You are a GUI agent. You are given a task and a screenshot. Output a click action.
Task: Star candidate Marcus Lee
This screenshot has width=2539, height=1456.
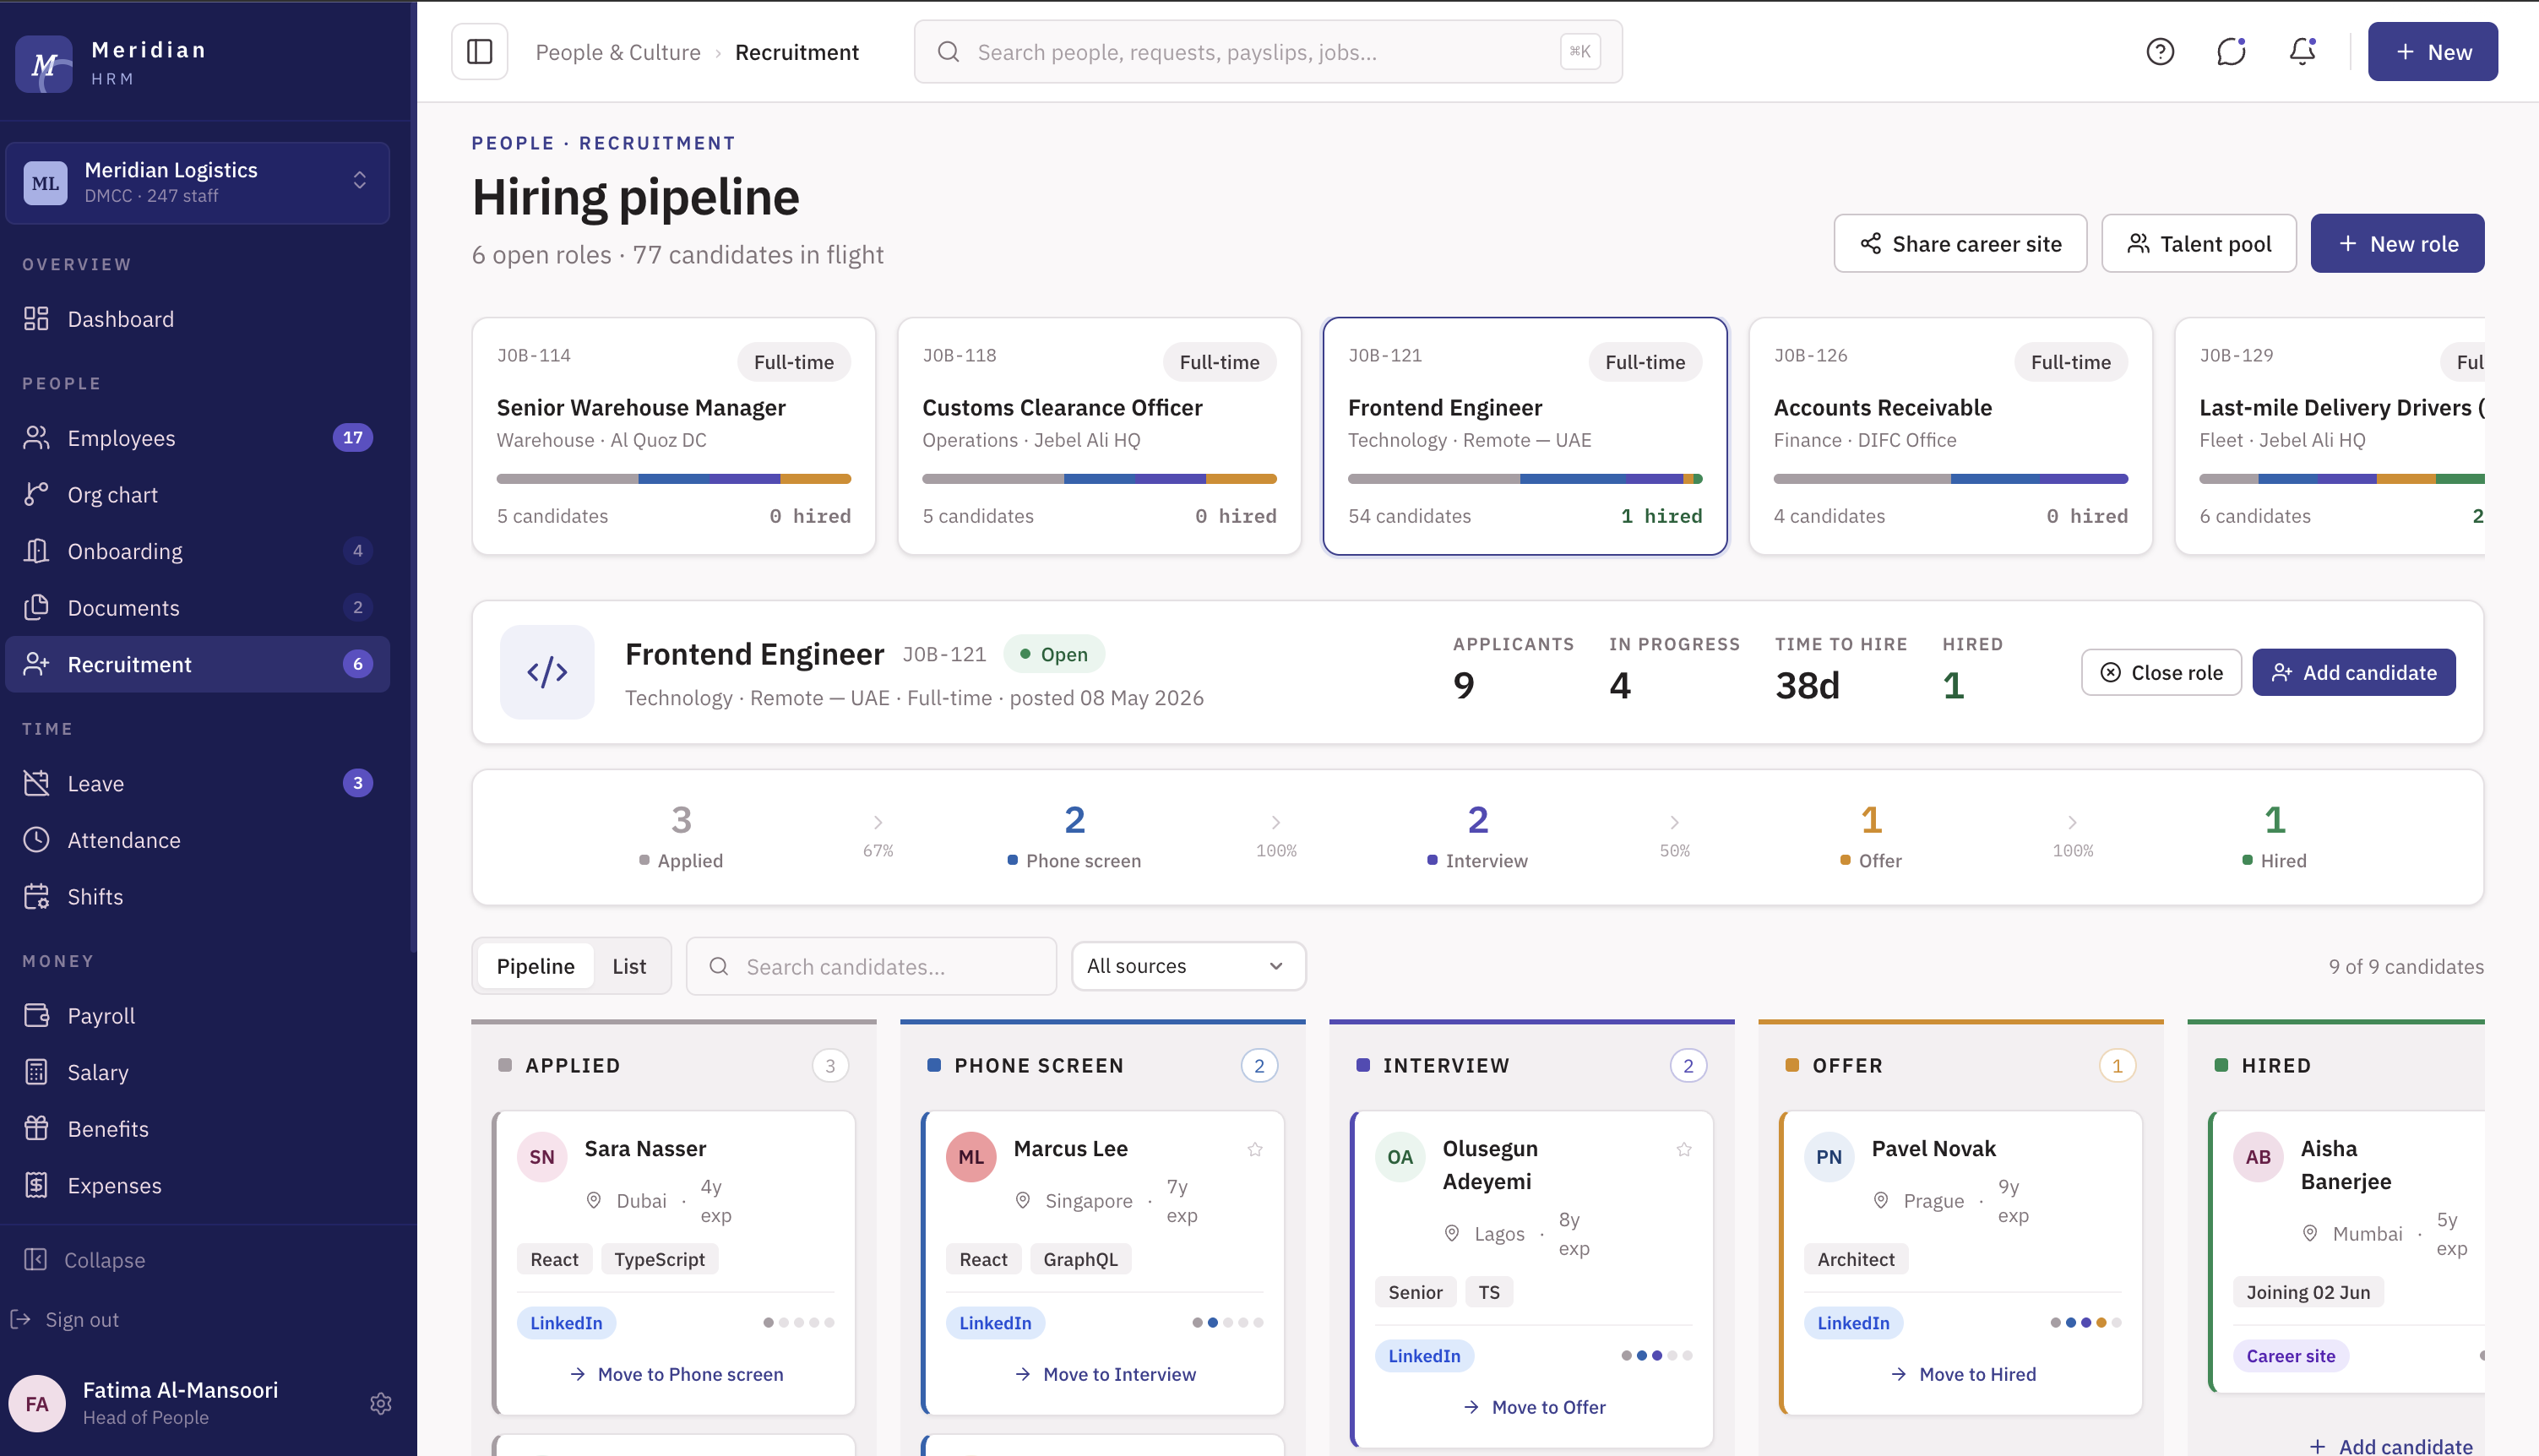point(1254,1149)
